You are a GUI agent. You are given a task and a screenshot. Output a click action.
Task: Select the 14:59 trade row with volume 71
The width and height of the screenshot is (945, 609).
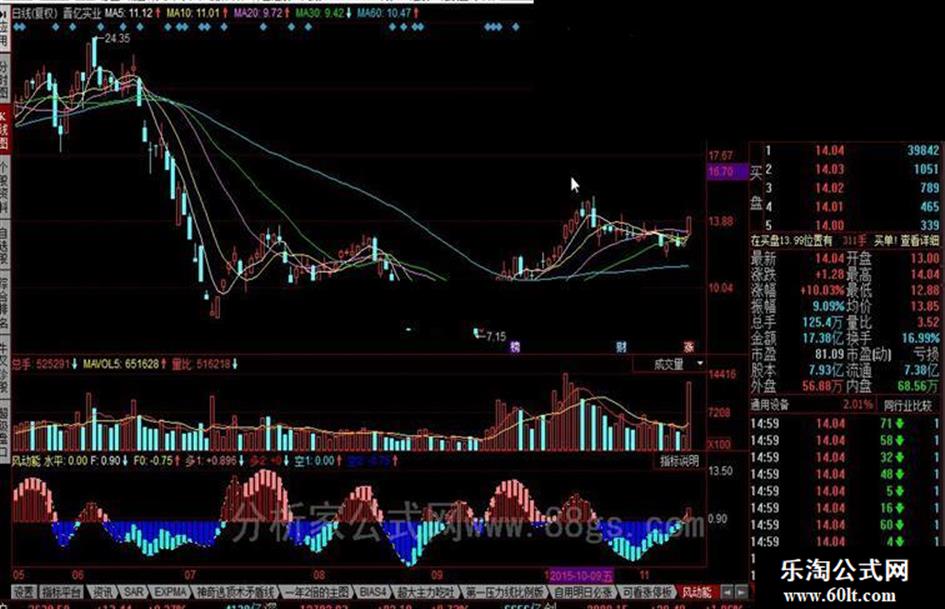point(846,423)
